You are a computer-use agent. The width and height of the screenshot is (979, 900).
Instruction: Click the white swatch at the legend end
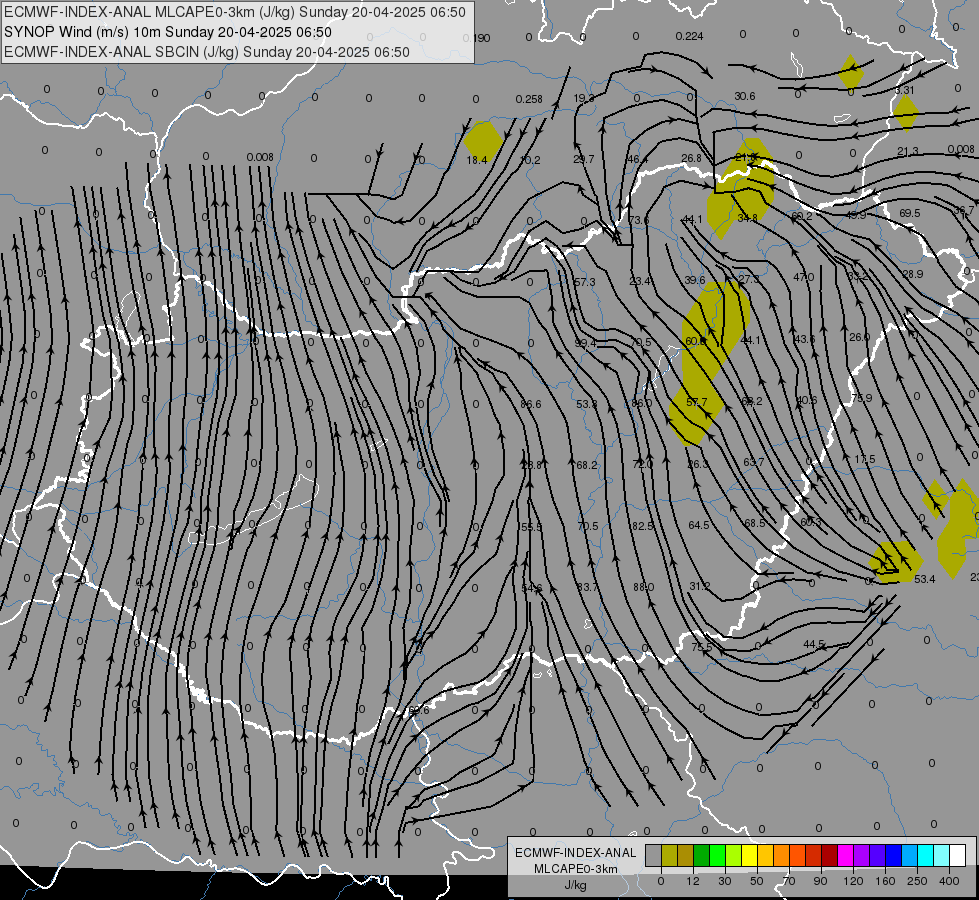[x=958, y=855]
